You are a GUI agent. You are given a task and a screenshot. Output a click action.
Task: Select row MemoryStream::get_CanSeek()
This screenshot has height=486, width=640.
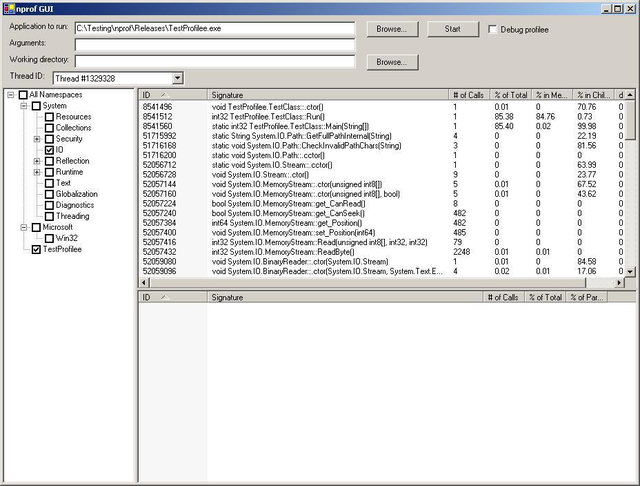(382, 213)
